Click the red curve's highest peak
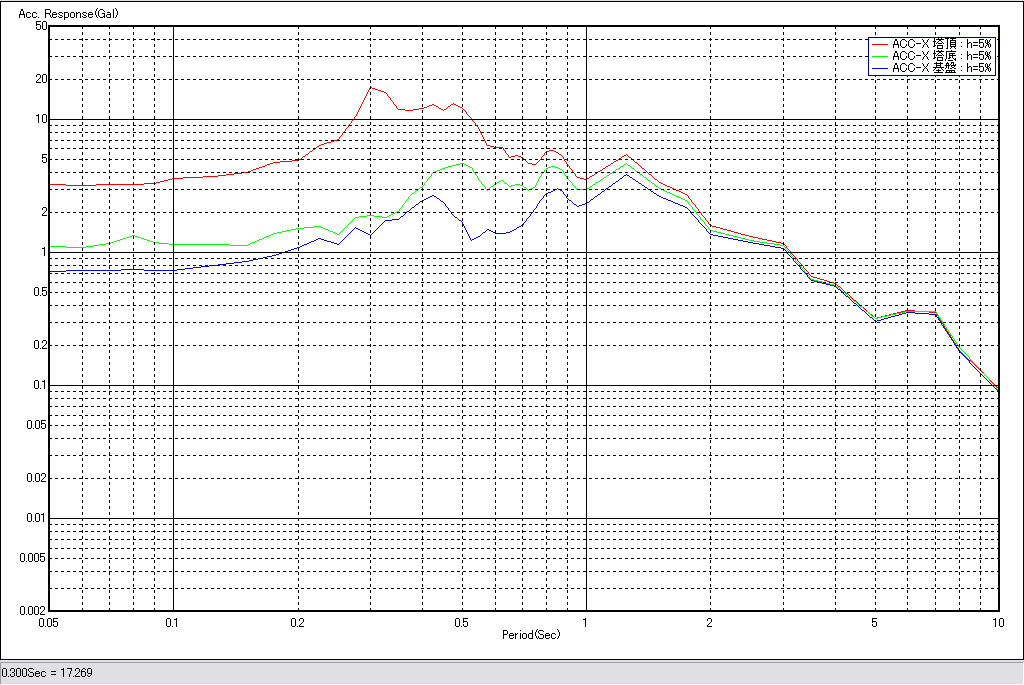 (x=371, y=87)
